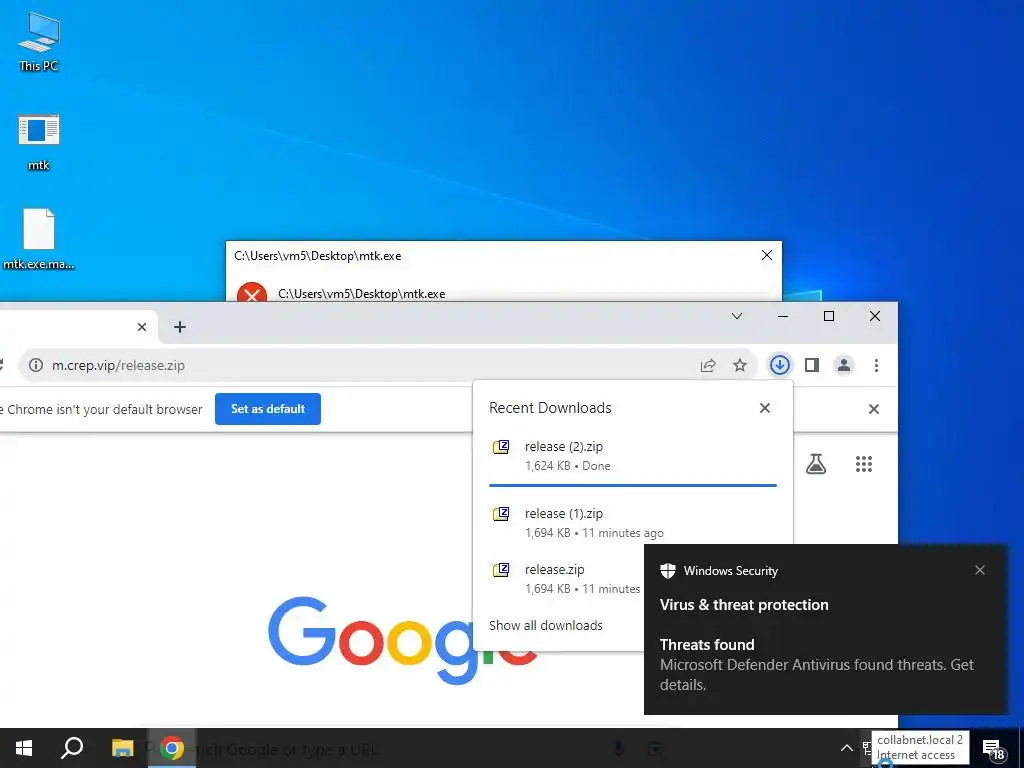Show hidden system tray icons
1024x768 pixels.
coord(846,748)
